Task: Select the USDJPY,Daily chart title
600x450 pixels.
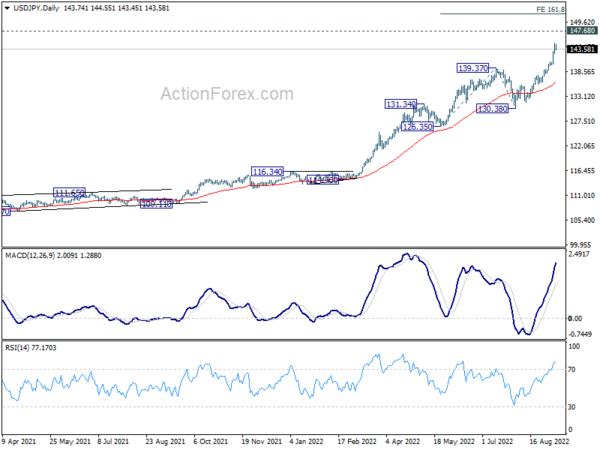Action: [x=36, y=8]
